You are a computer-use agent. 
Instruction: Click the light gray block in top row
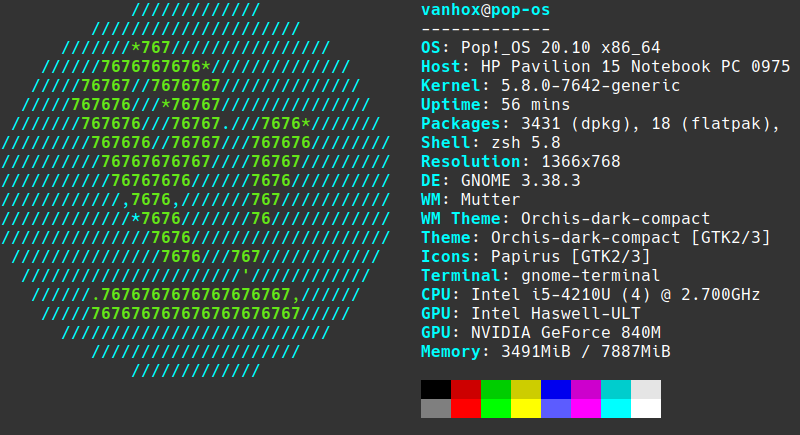tap(646, 390)
